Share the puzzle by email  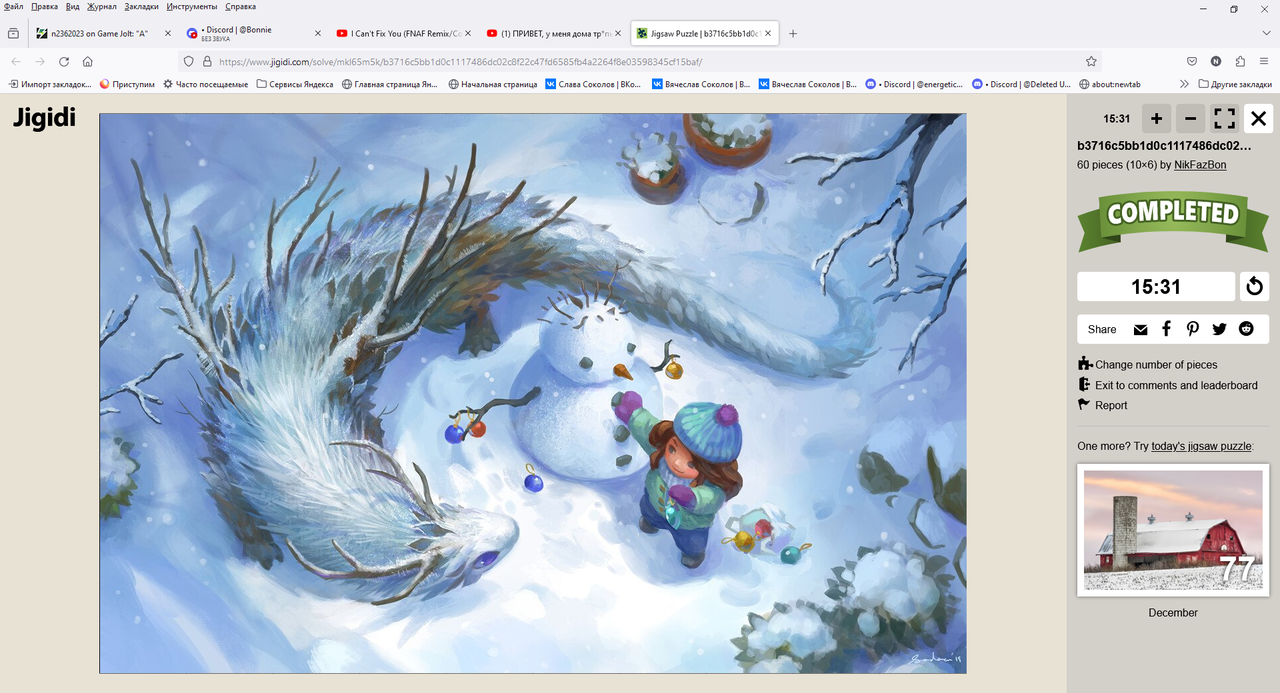coord(1140,329)
